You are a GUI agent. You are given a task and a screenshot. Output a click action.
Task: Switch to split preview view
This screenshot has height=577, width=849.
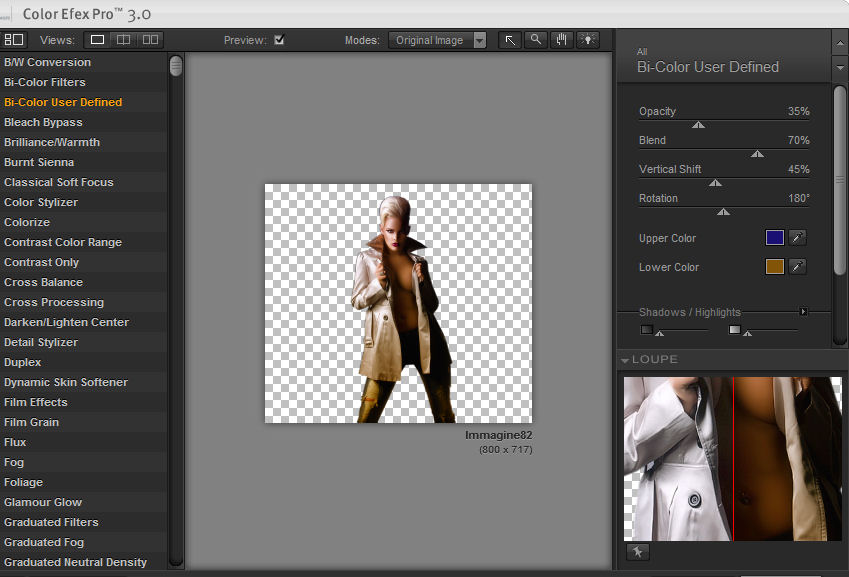124,40
